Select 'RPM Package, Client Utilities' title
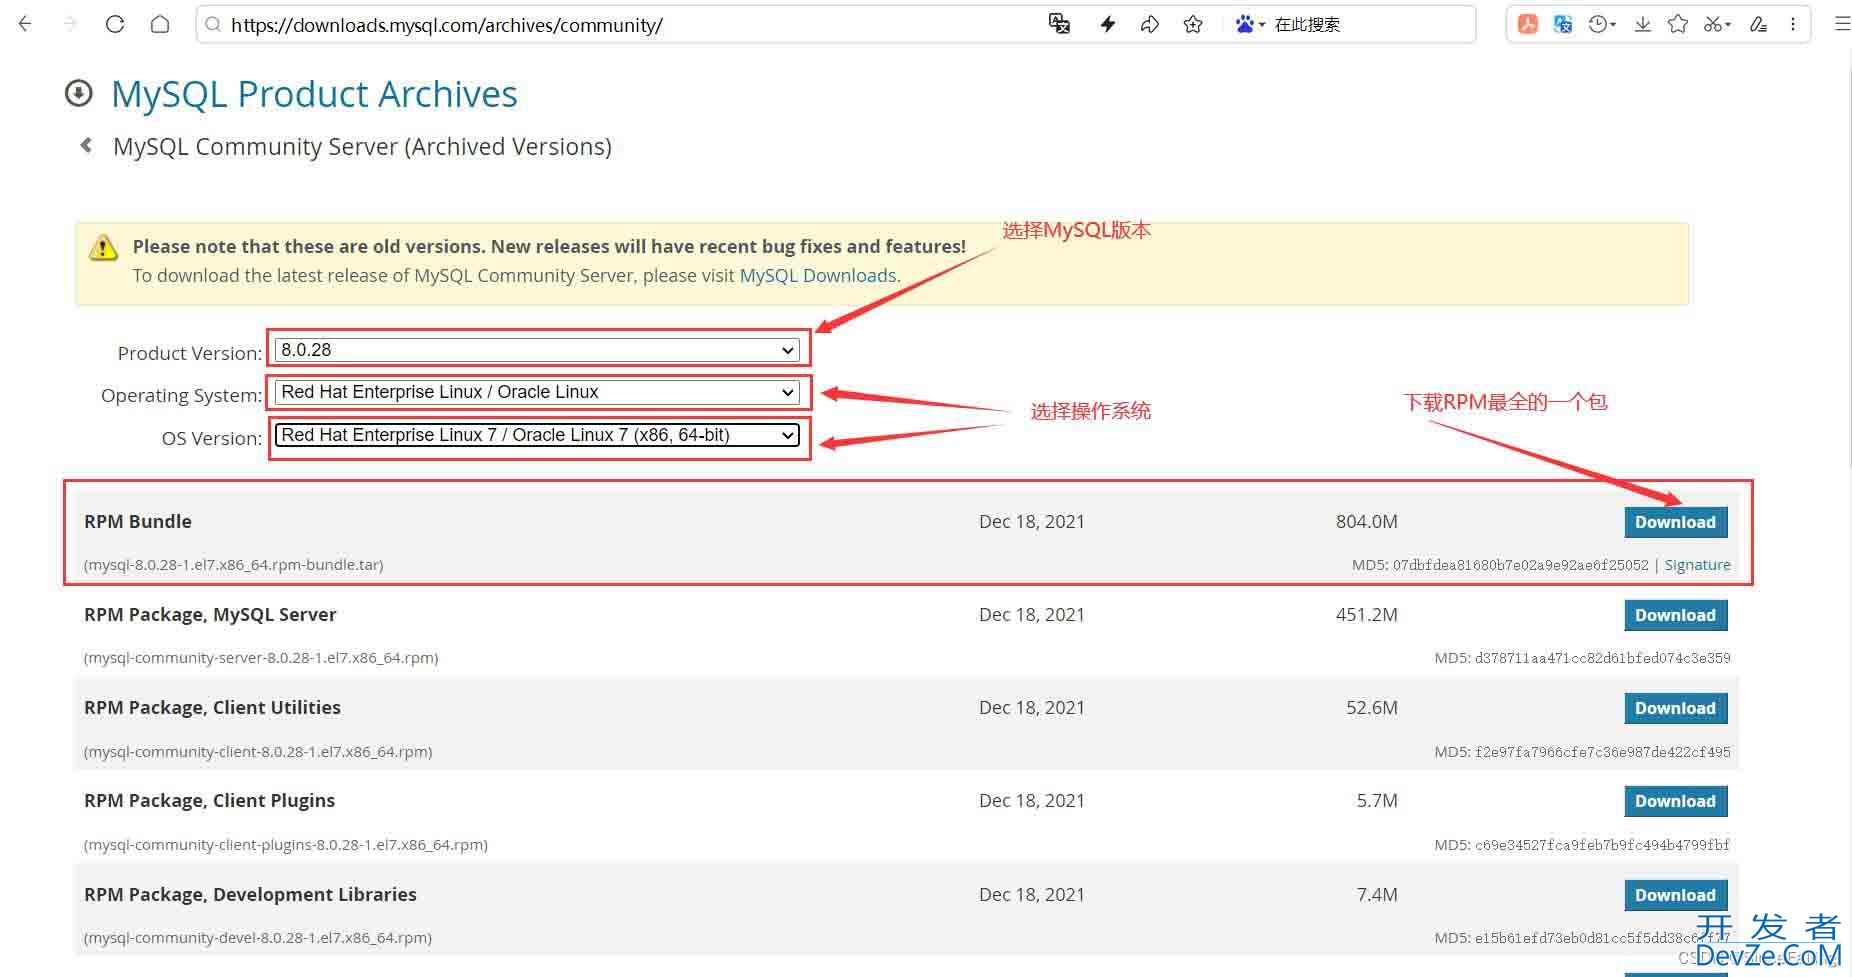Viewport: 1852px width, 977px height. click(212, 707)
